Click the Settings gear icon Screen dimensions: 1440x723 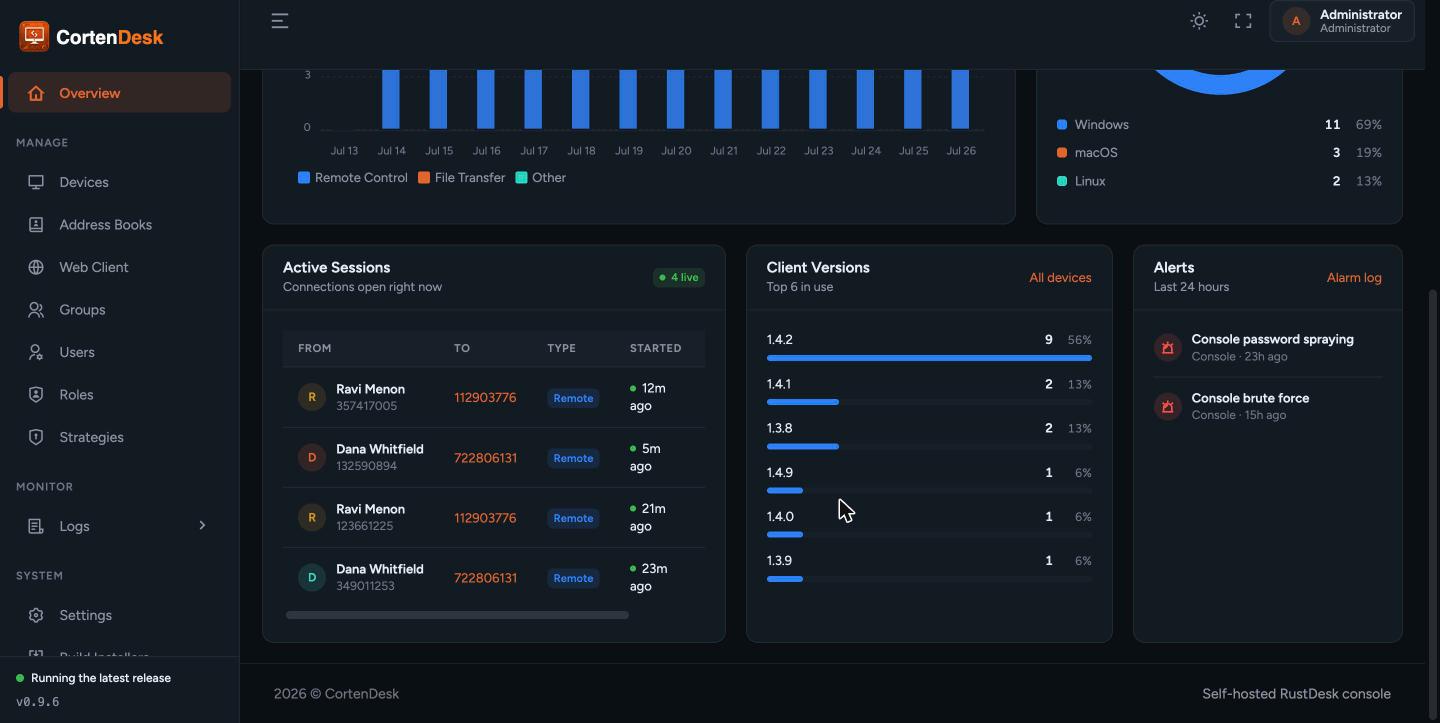point(36,615)
